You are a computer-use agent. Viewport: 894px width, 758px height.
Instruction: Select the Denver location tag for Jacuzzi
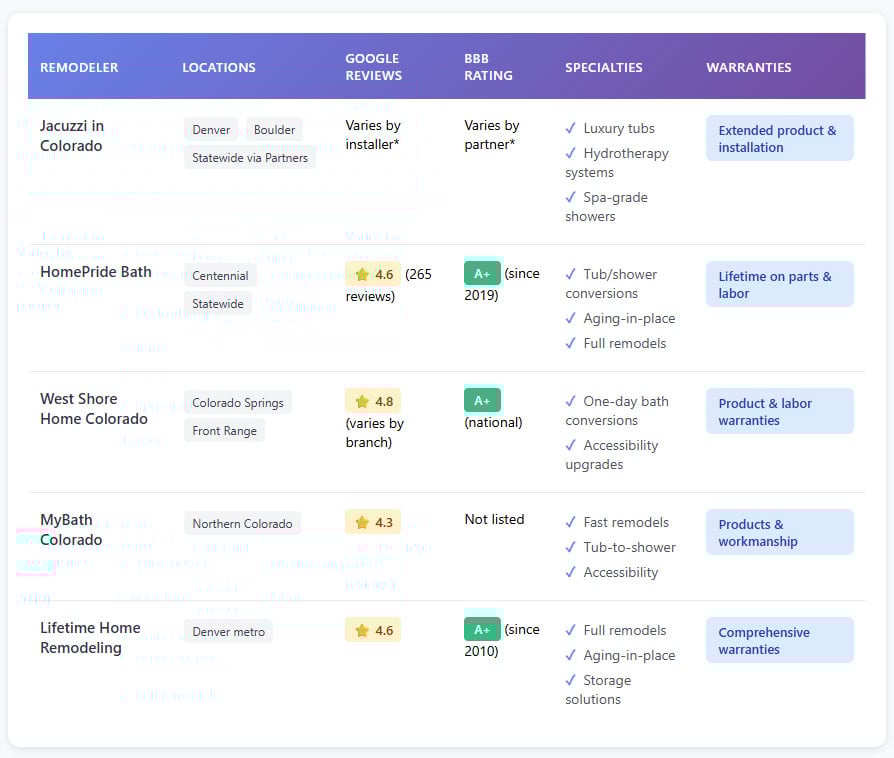211,130
